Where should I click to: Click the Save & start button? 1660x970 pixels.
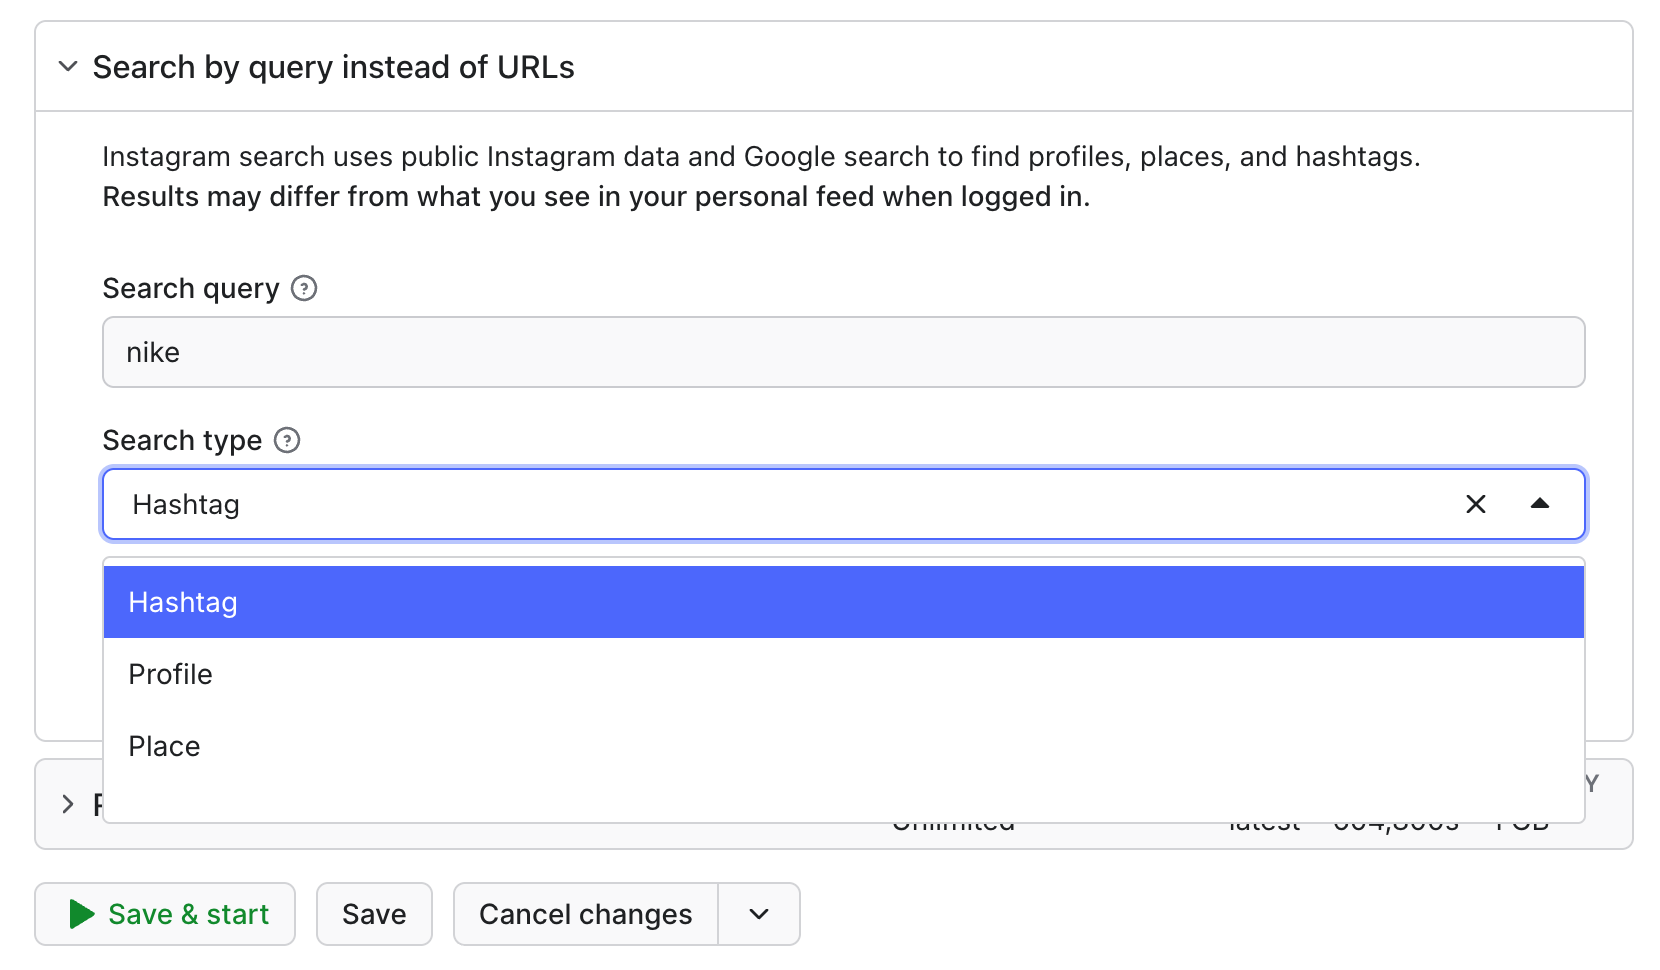[165, 914]
